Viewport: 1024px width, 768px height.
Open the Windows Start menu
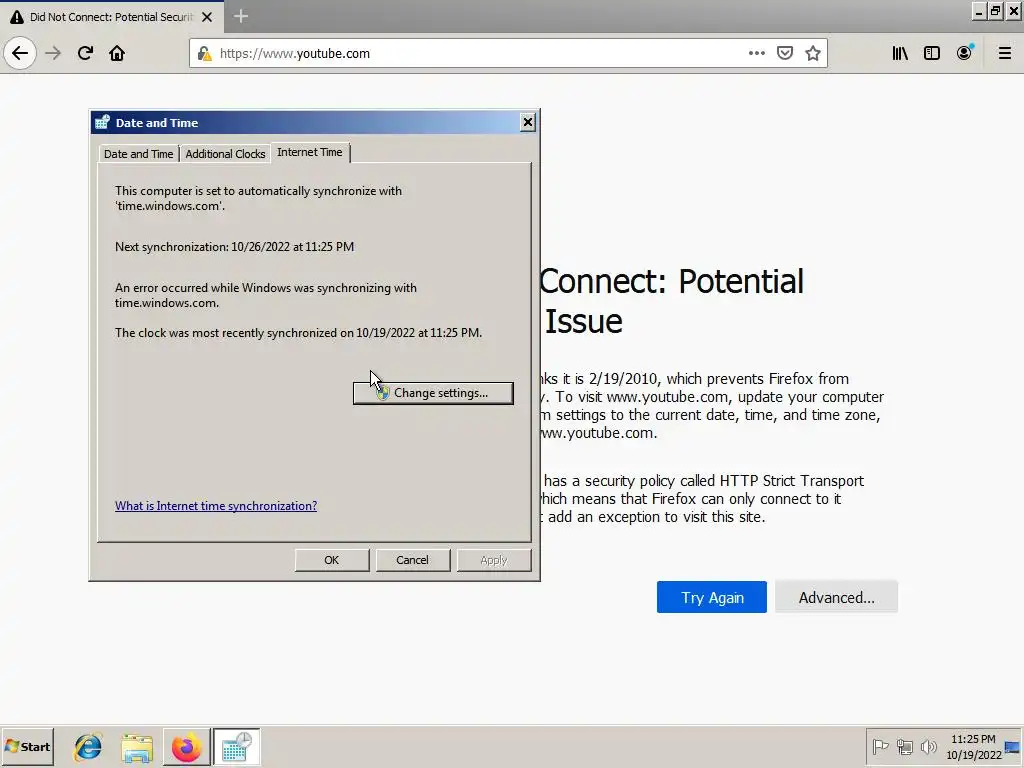[x=27, y=746]
